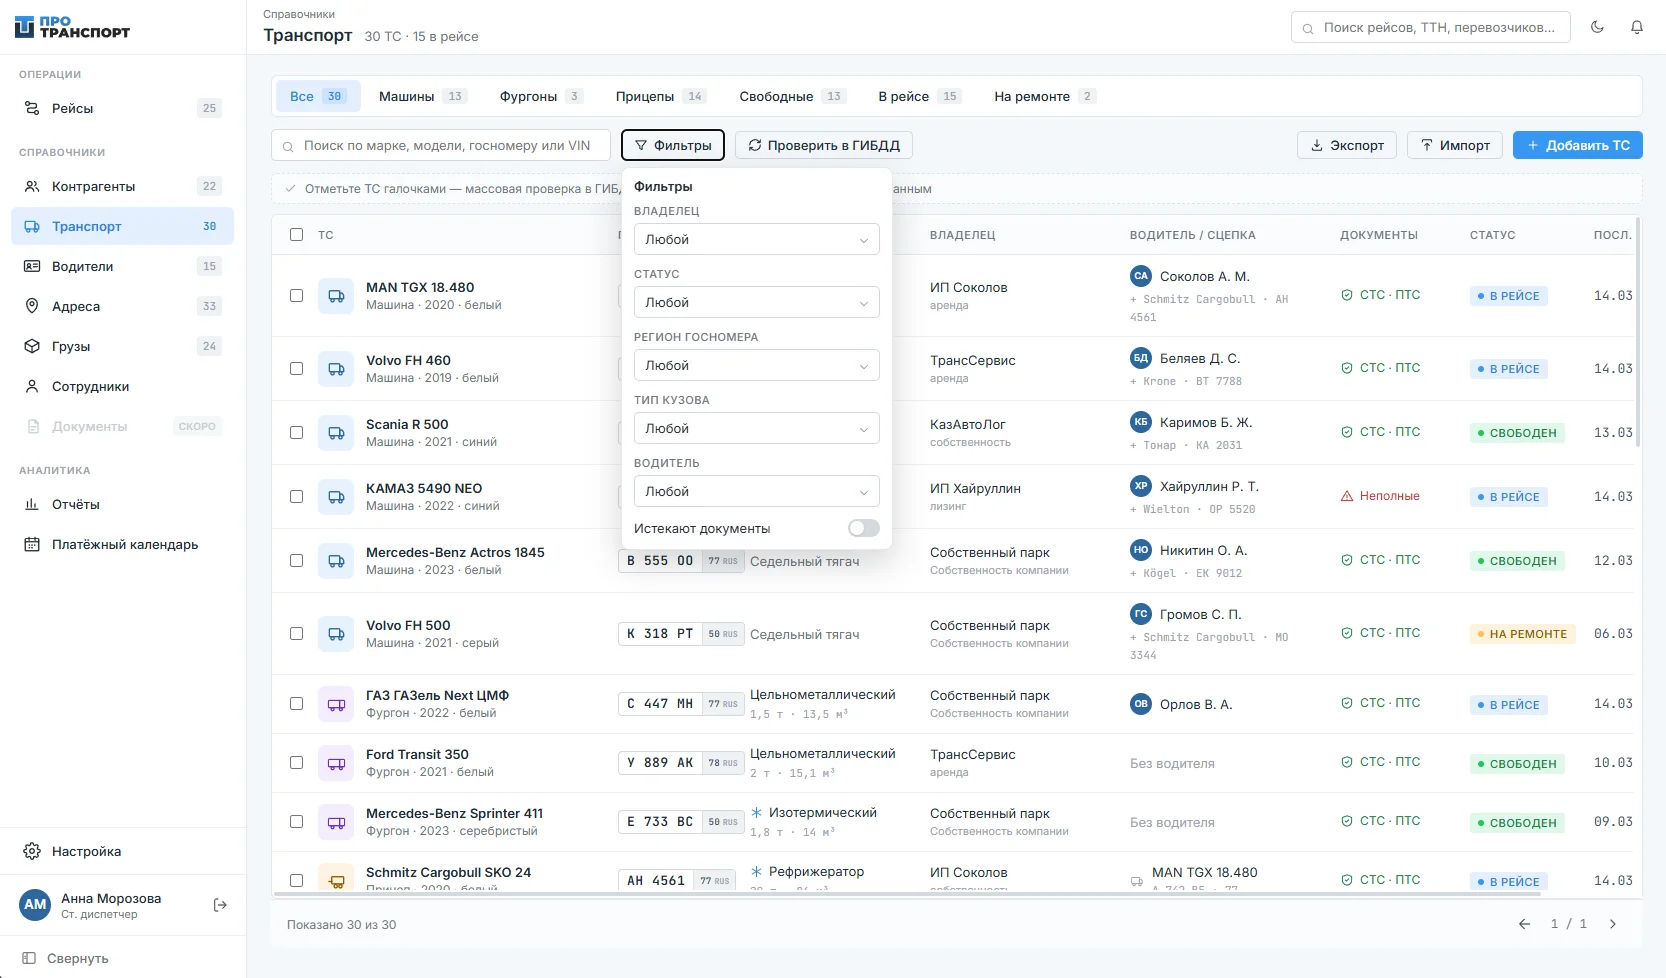Open notifications bell icon
This screenshot has width=1666, height=978.
pos(1637,27)
